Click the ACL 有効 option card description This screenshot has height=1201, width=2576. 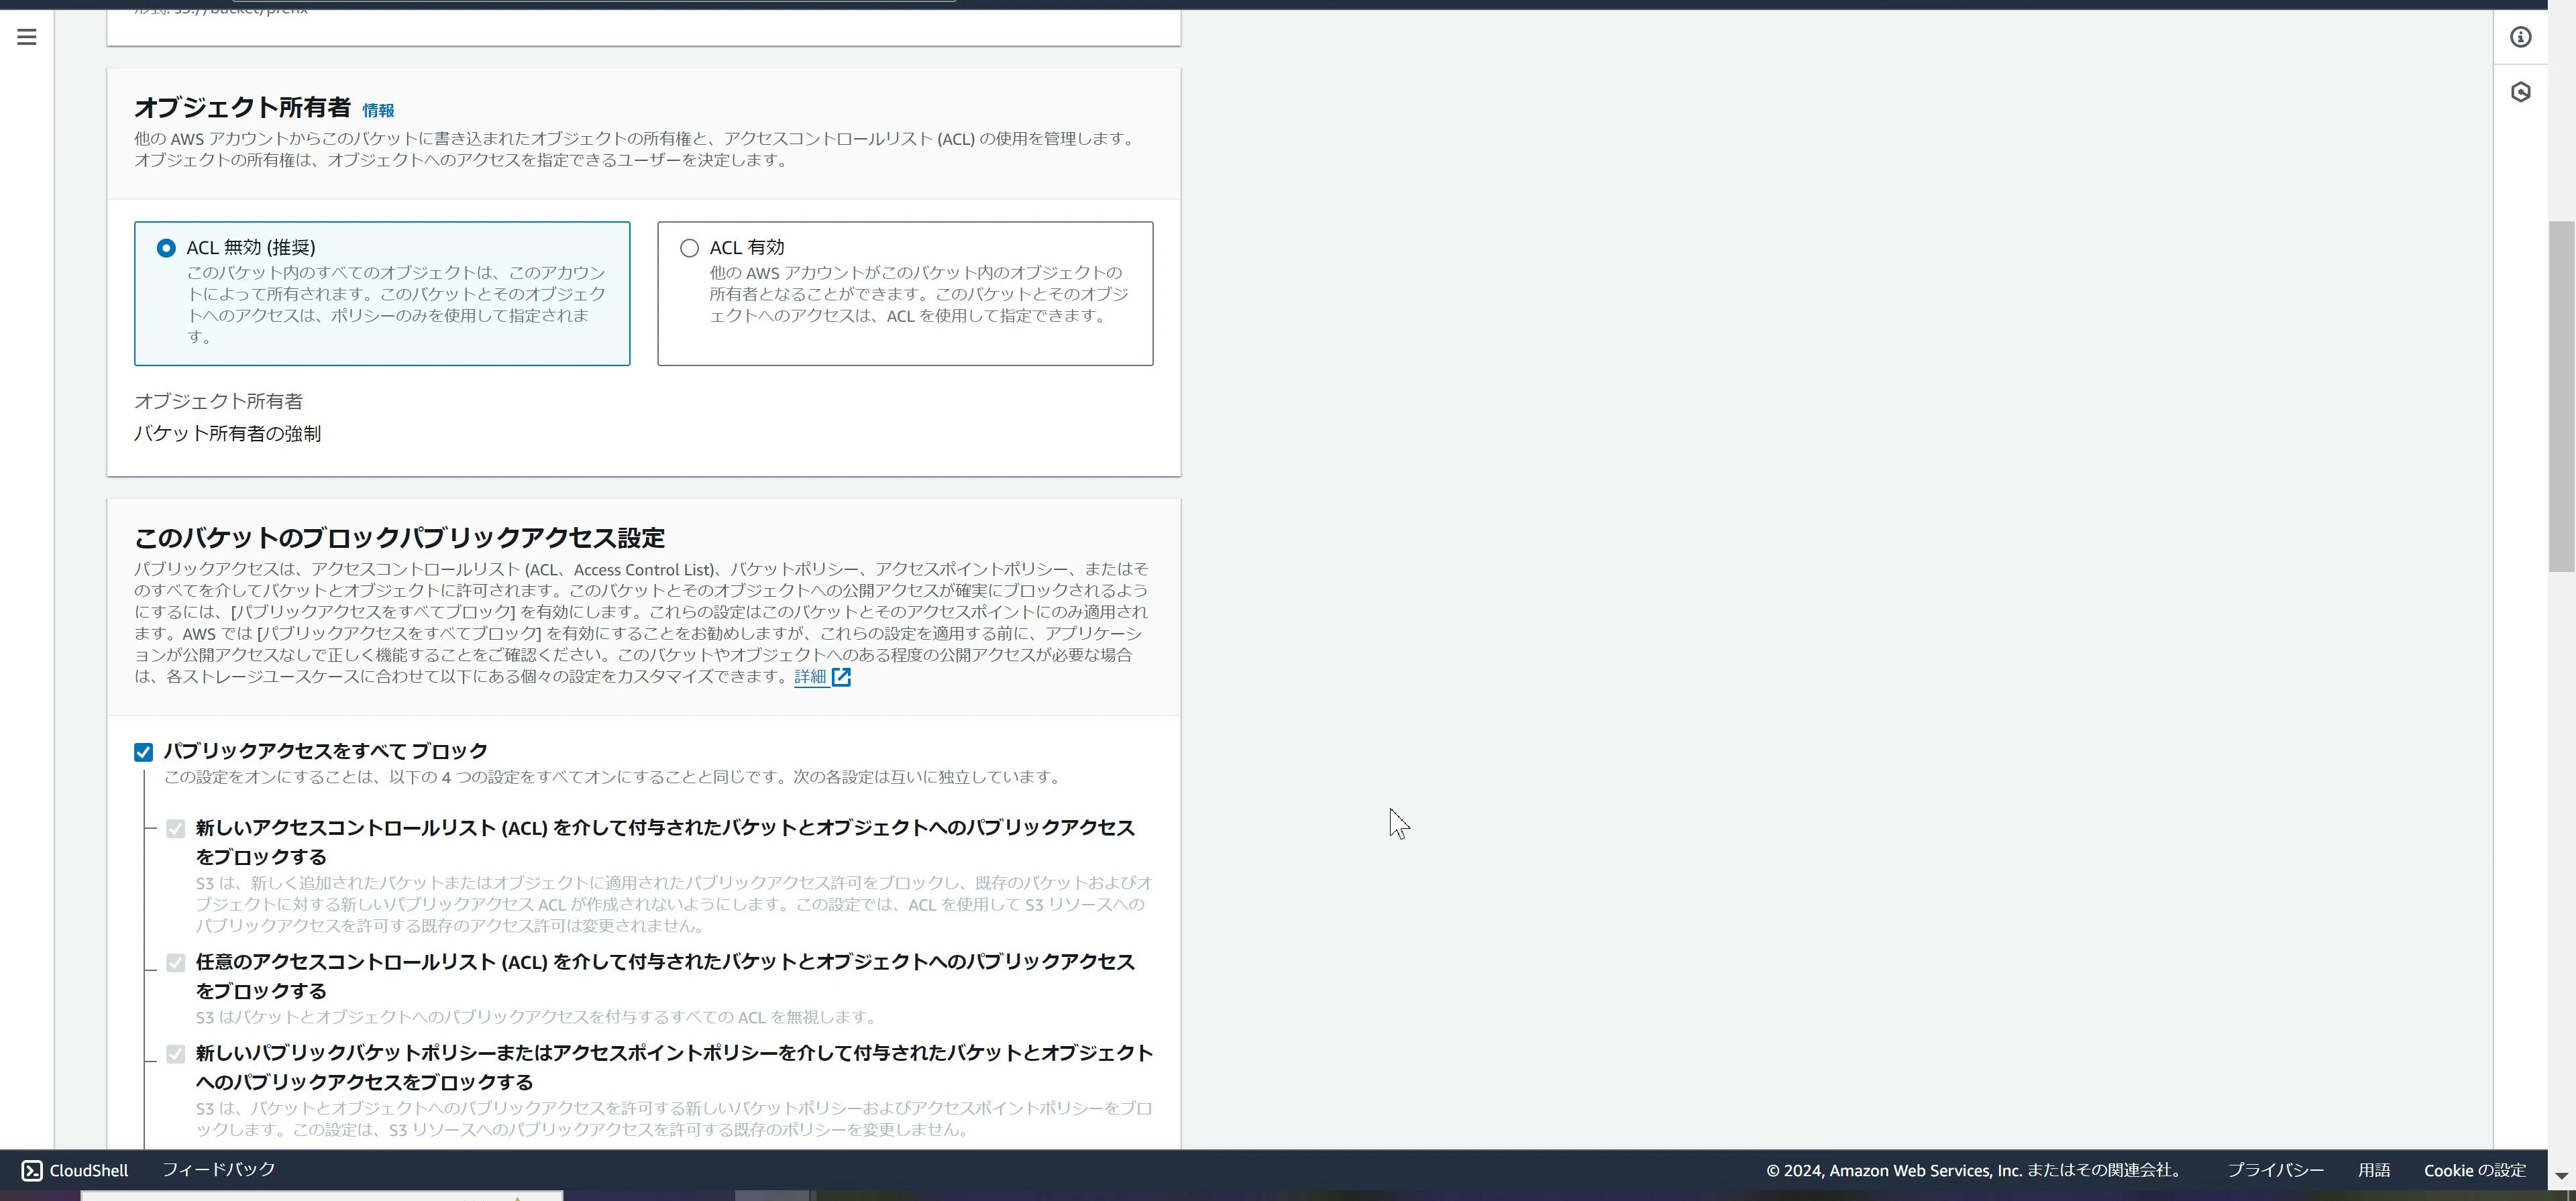pos(919,294)
